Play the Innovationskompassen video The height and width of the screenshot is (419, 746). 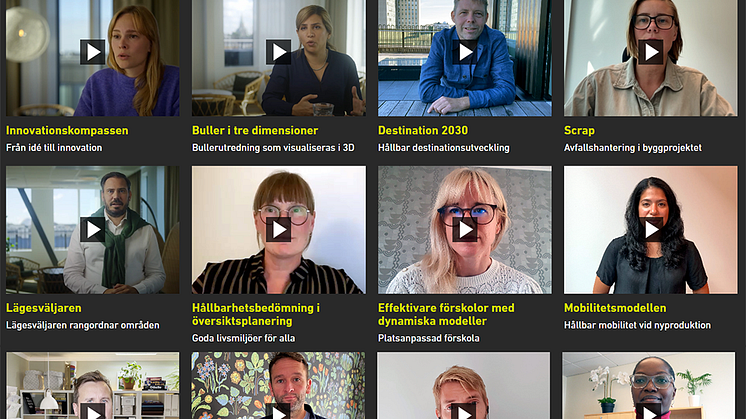click(93, 52)
